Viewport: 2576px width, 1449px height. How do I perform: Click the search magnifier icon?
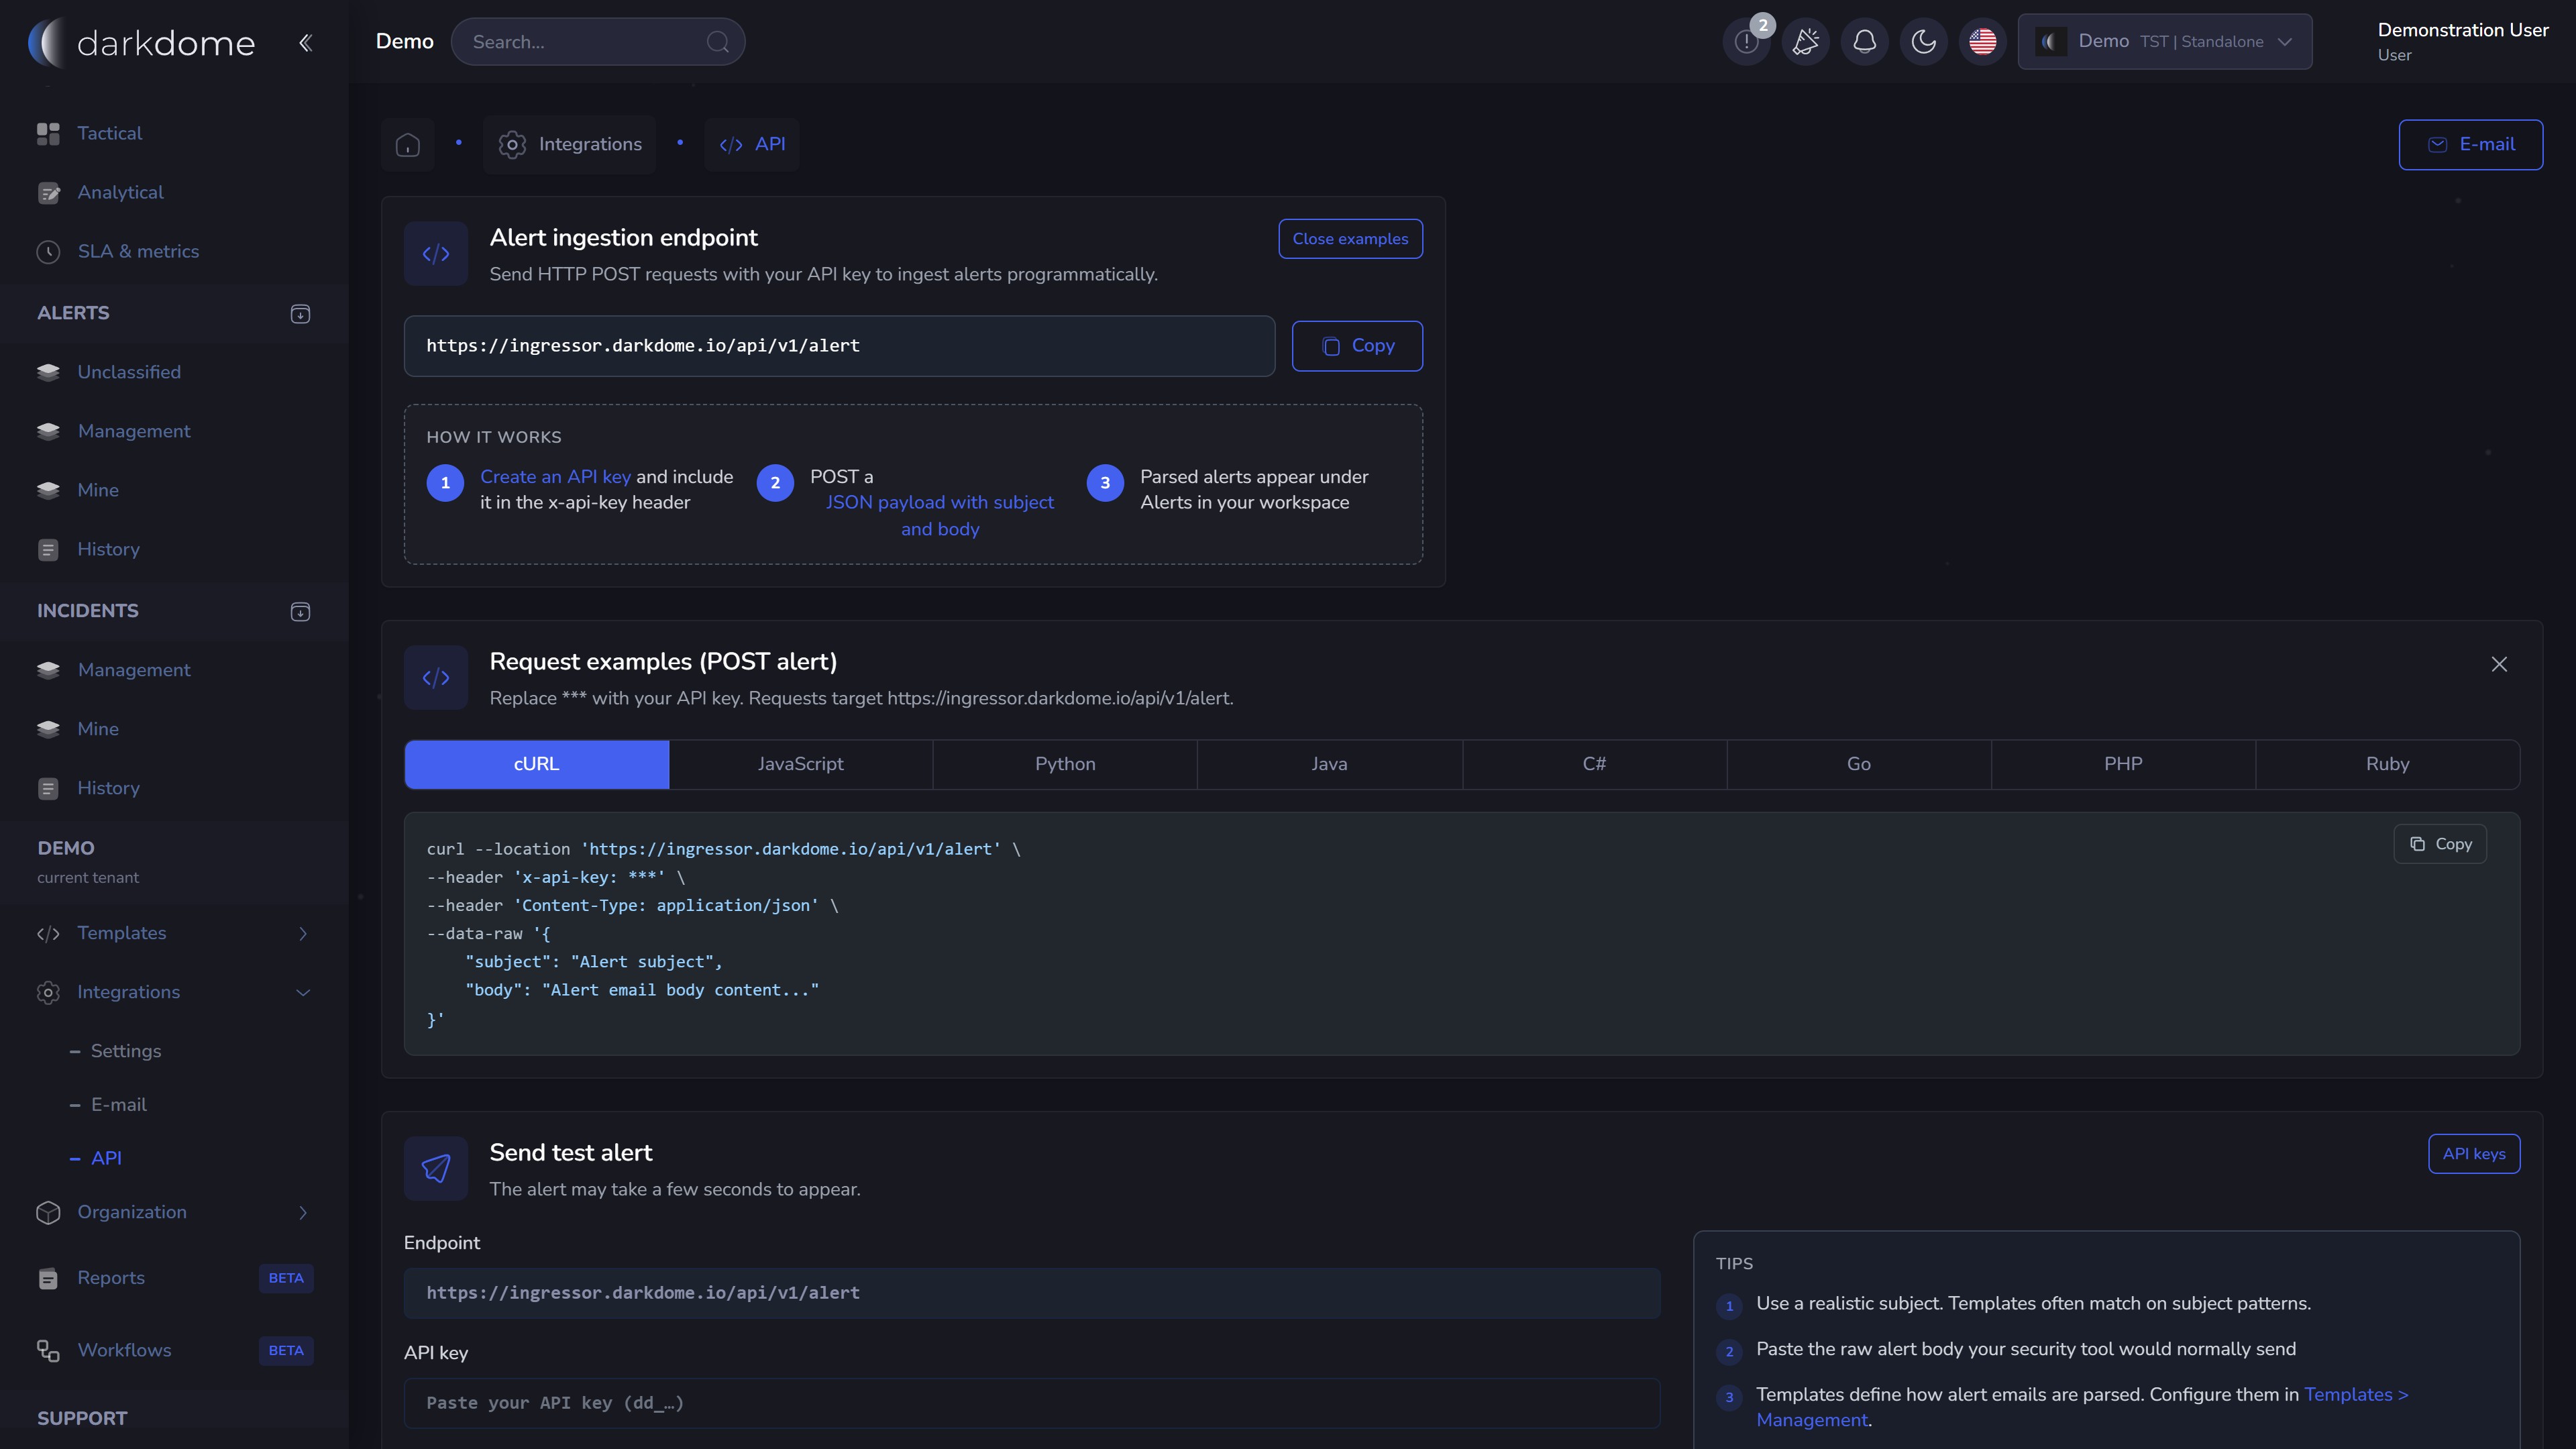point(717,42)
